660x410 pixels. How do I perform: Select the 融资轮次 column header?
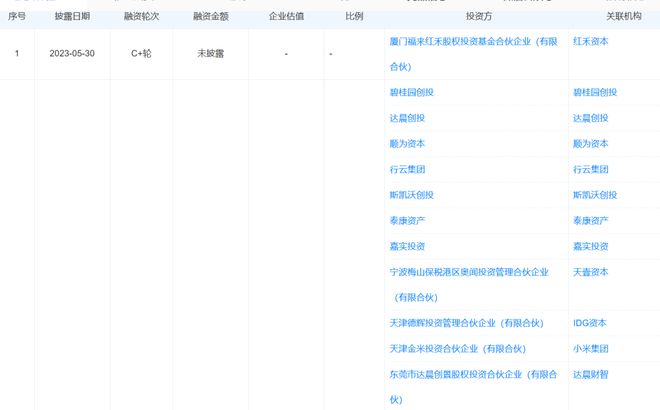point(141,16)
